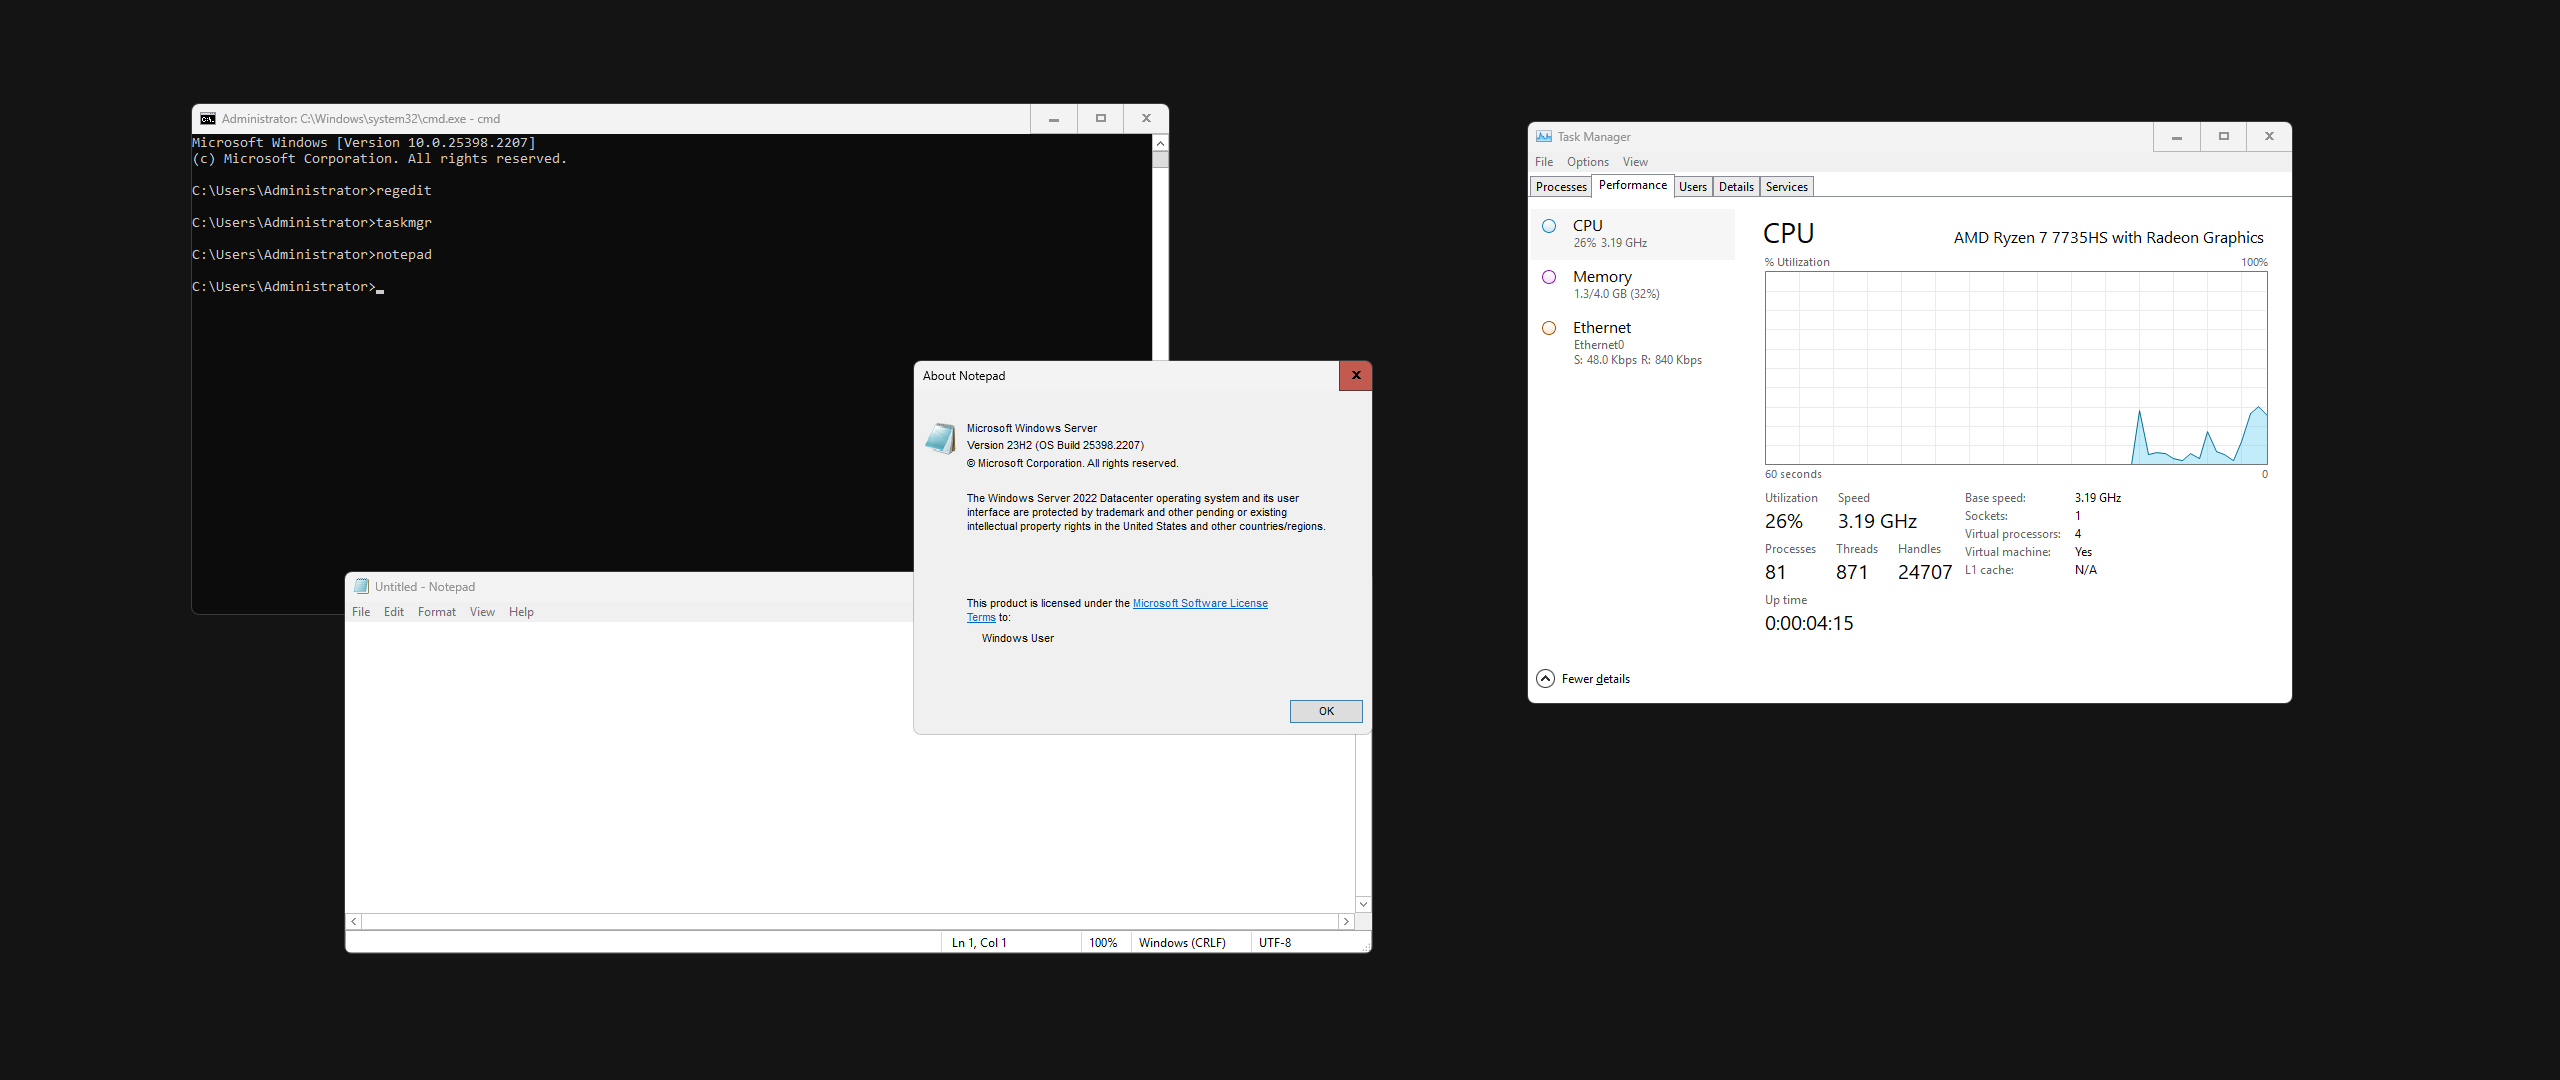2560x1080 pixels.
Task: Click Notepad horizontal scrollbar right arrow
Action: (x=1346, y=921)
